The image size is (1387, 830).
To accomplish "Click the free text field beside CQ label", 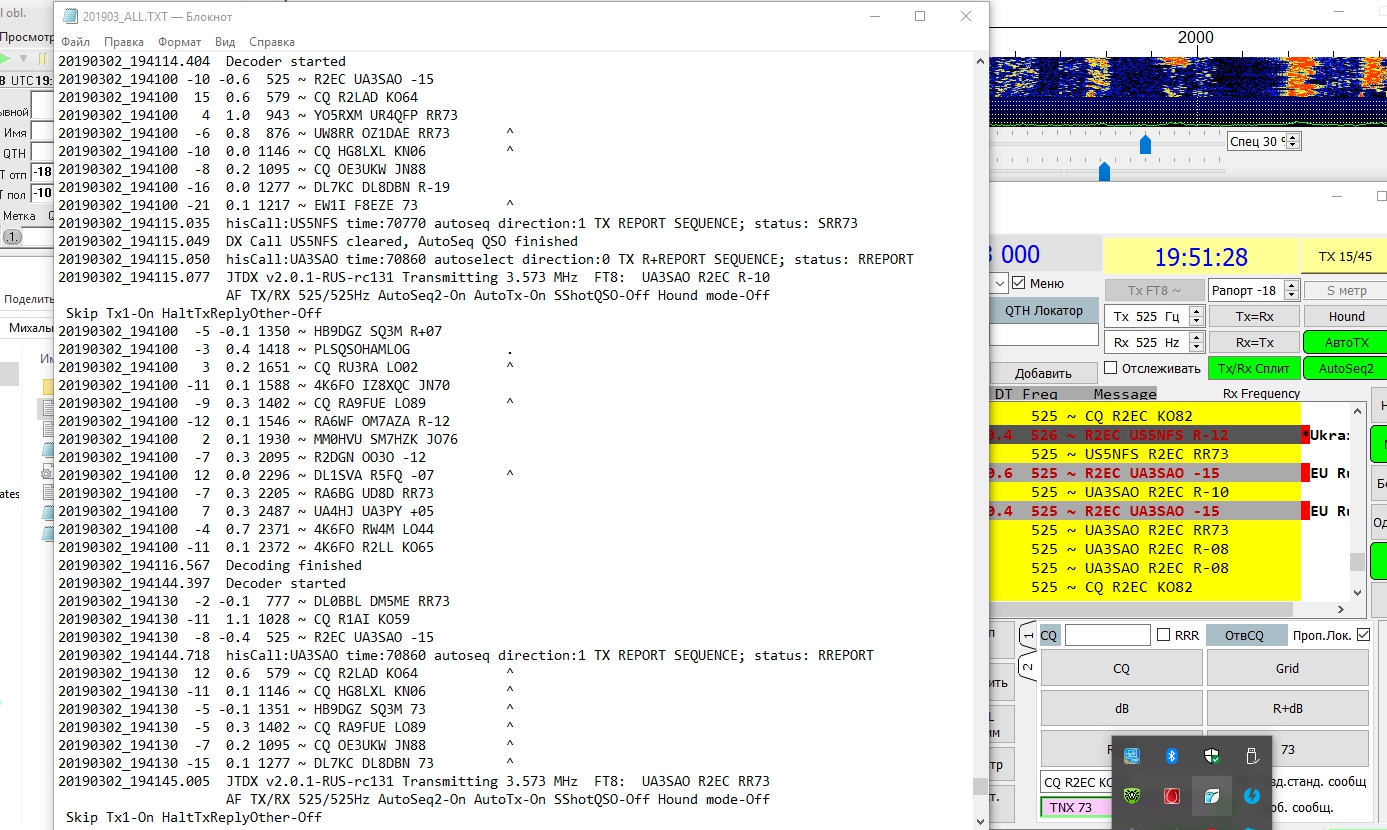I will tap(1107, 635).
